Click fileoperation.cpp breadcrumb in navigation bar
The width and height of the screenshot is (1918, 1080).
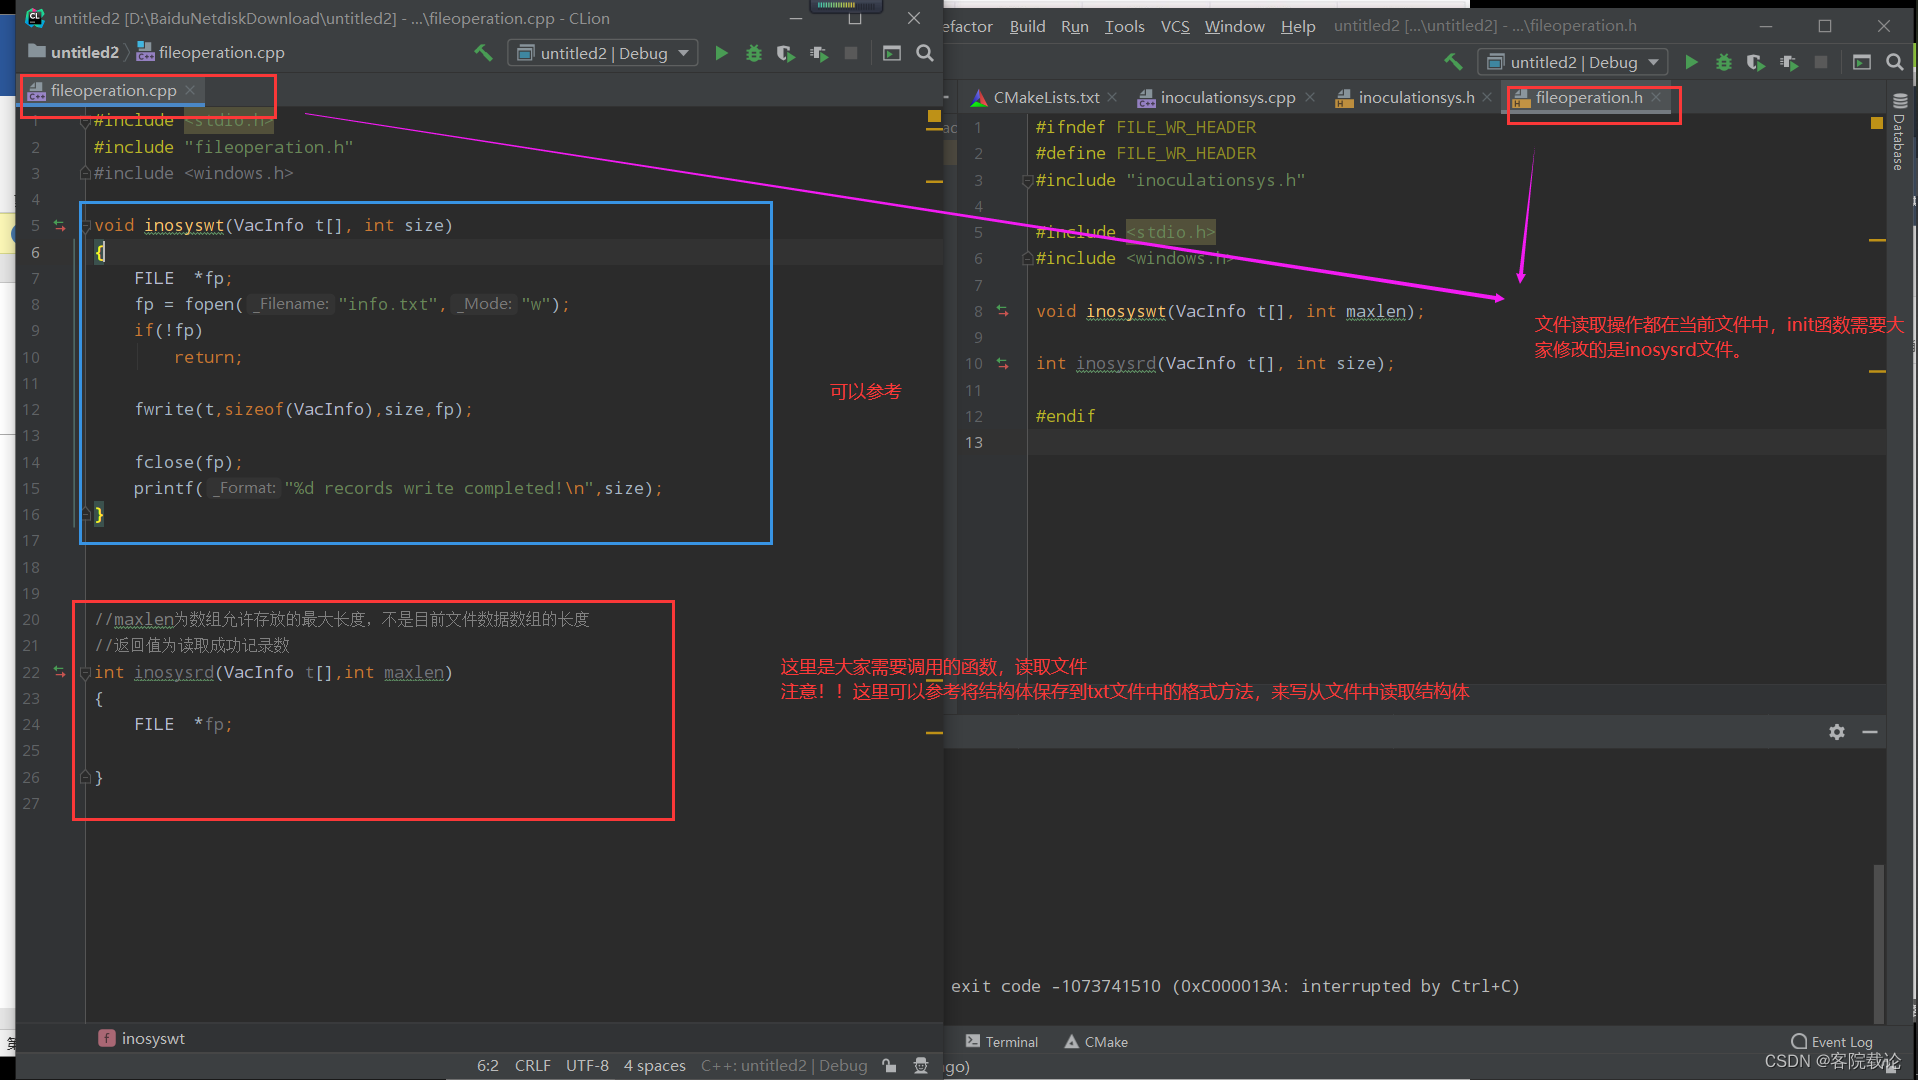pyautogui.click(x=210, y=53)
